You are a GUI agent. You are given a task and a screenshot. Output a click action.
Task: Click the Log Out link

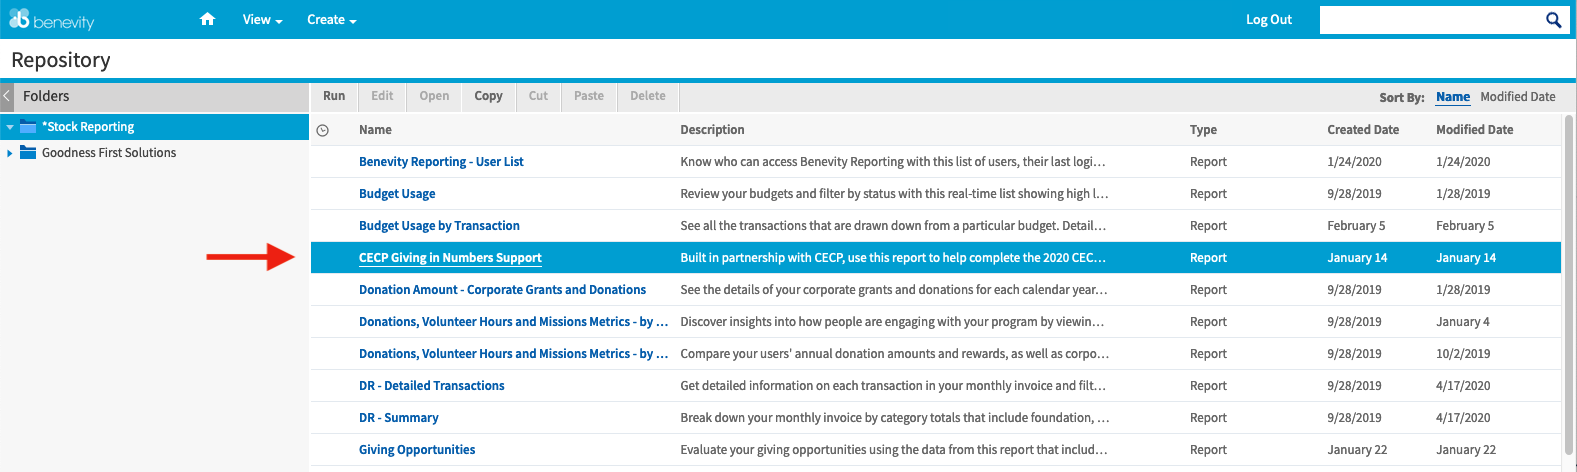point(1268,19)
